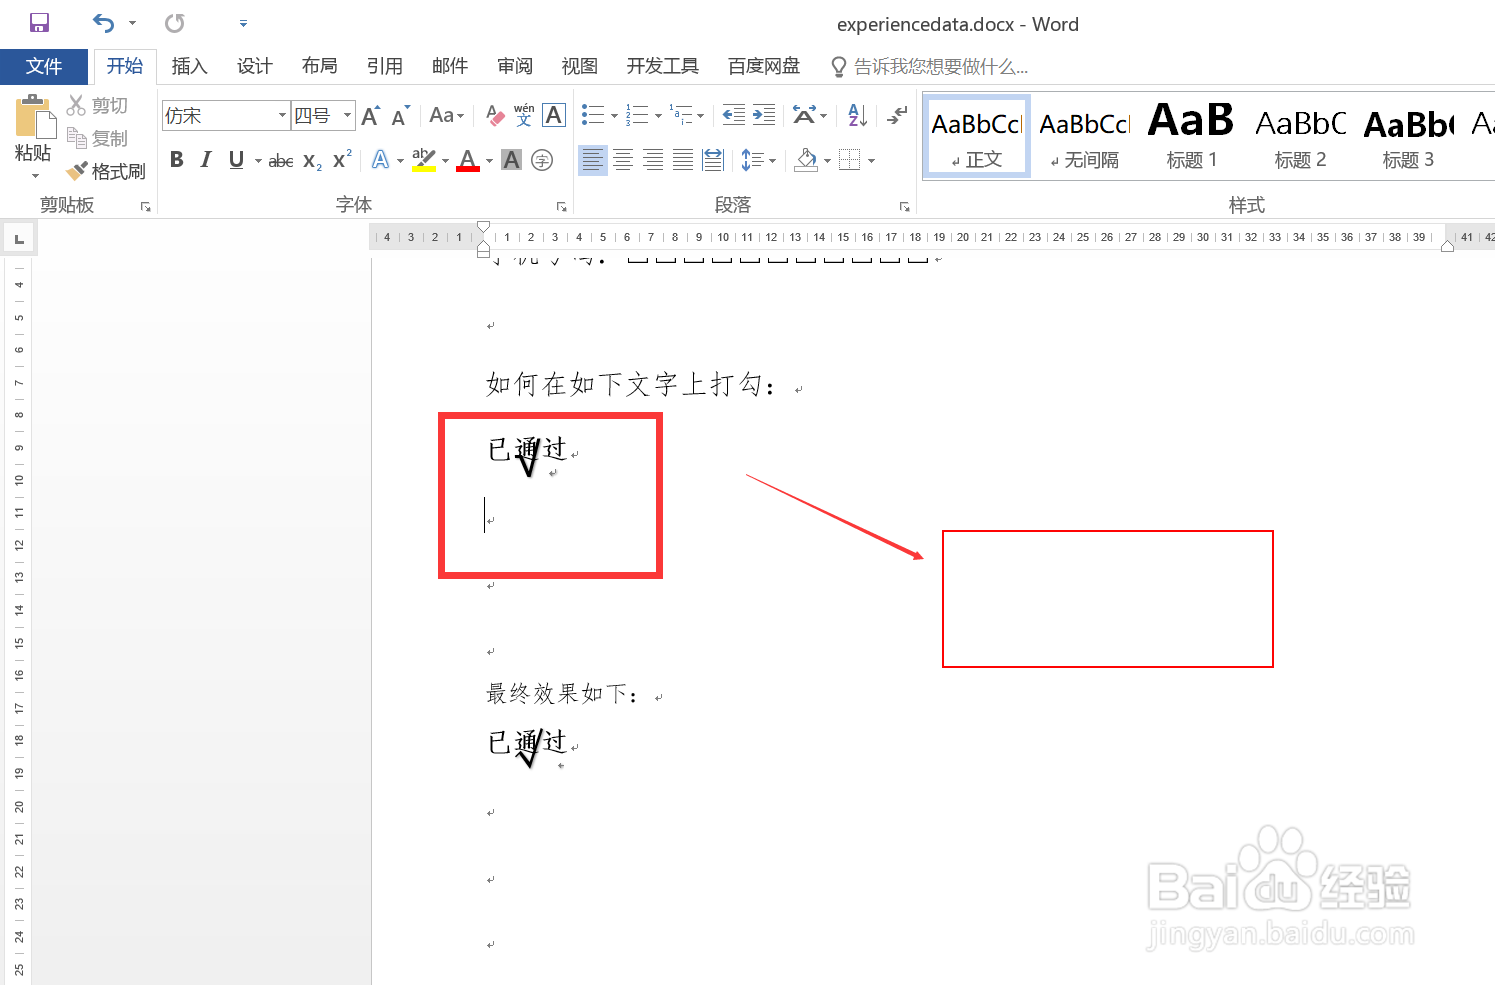1495x985 pixels.
Task: Apply distributed alignment
Action: pos(713,160)
